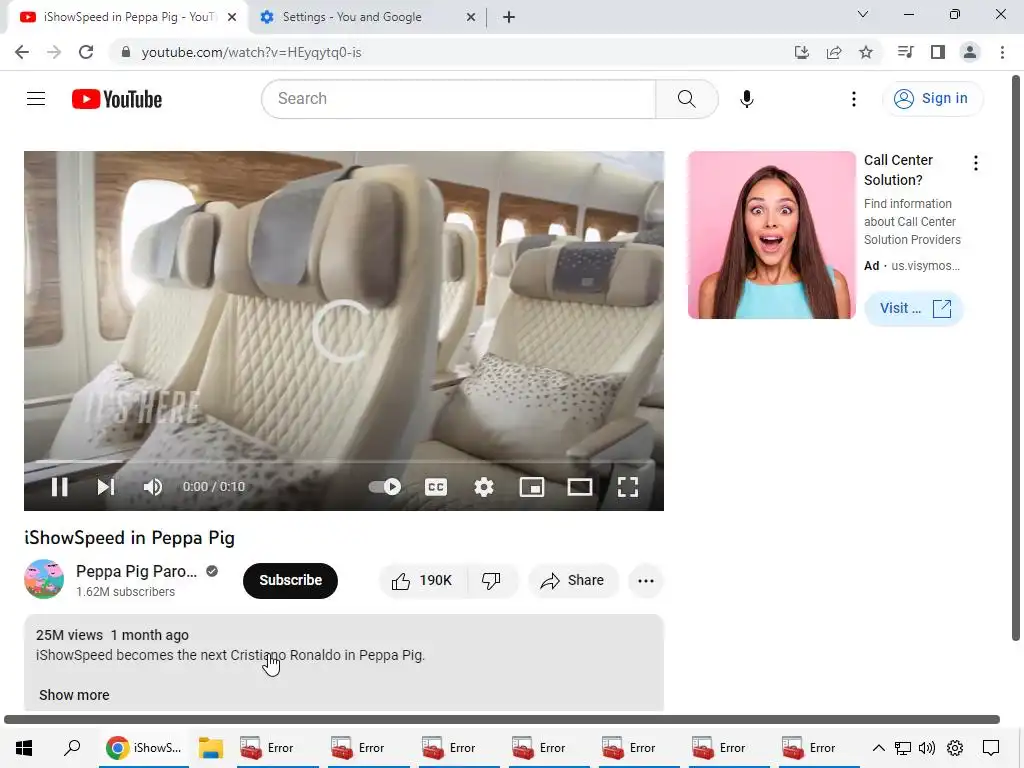This screenshot has width=1024, height=768.
Task: Open the Peppa Pig Paro... channel name
Action: 136,571
